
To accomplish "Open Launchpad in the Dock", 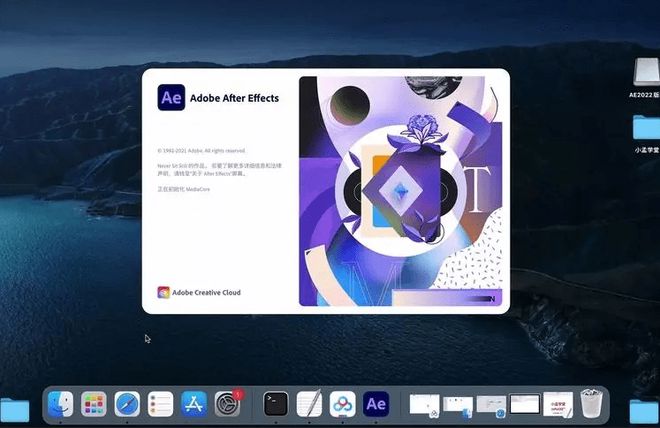I will coord(93,404).
